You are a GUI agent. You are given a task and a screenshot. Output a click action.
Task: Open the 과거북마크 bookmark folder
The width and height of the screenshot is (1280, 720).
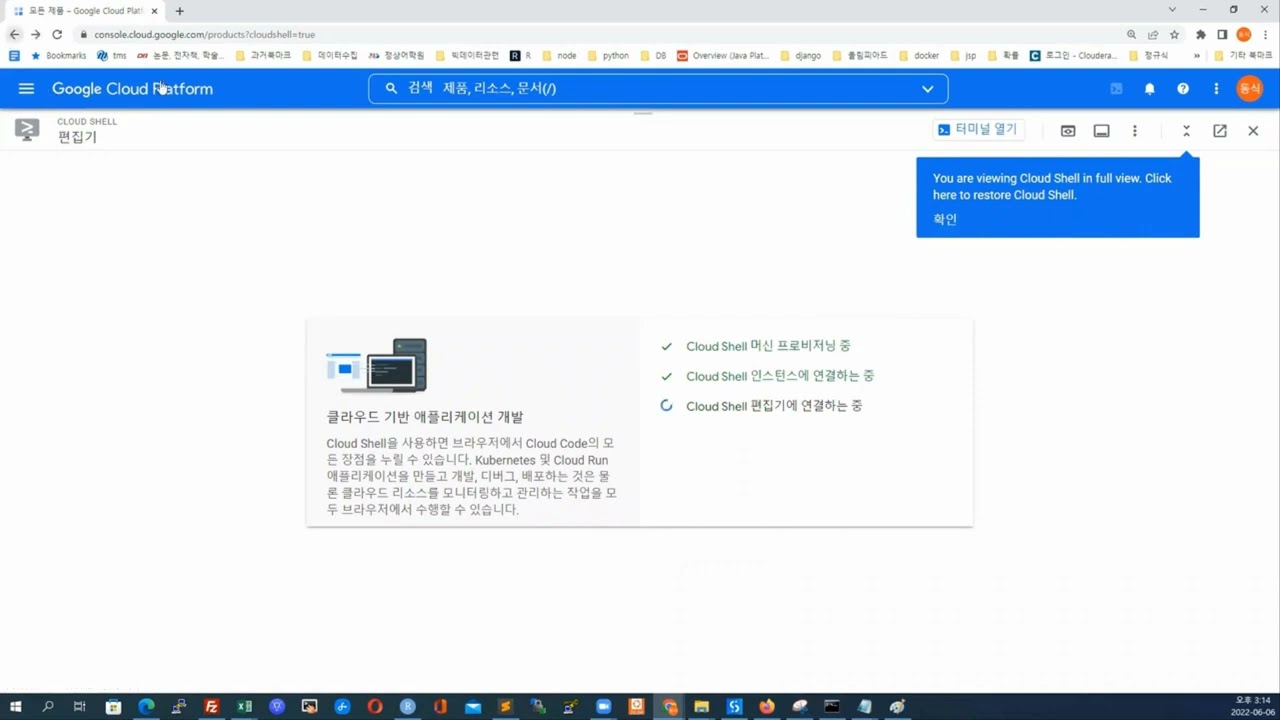pos(264,56)
